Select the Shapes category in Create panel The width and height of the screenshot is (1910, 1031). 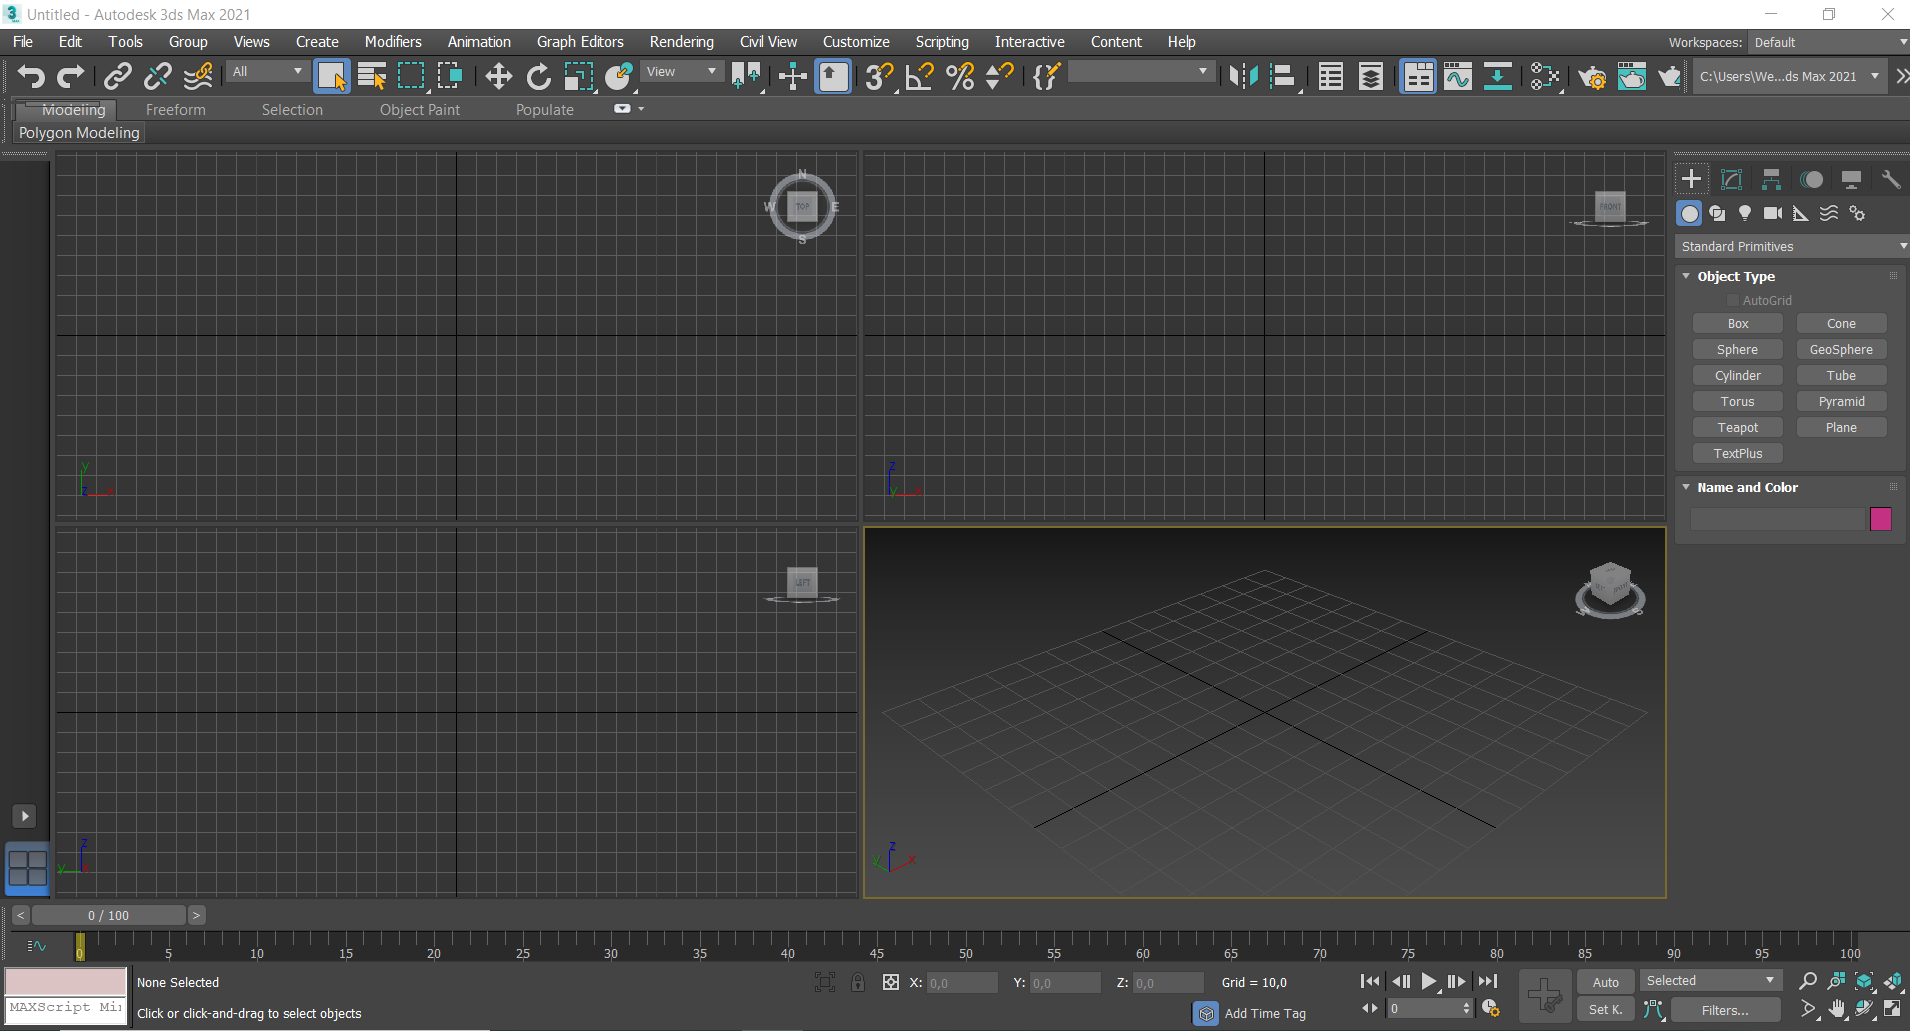tap(1718, 213)
